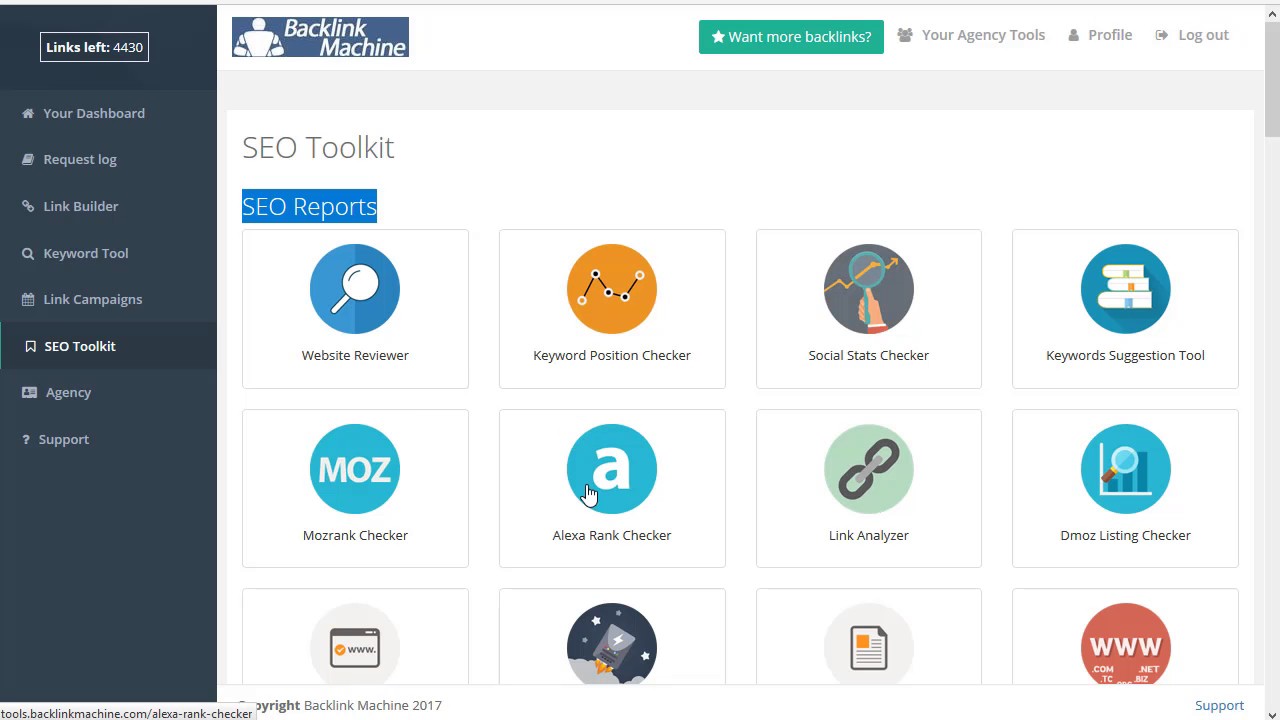Click the MOZ Mozrank Checker icon
Viewport: 1280px width, 720px height.
[x=355, y=469]
